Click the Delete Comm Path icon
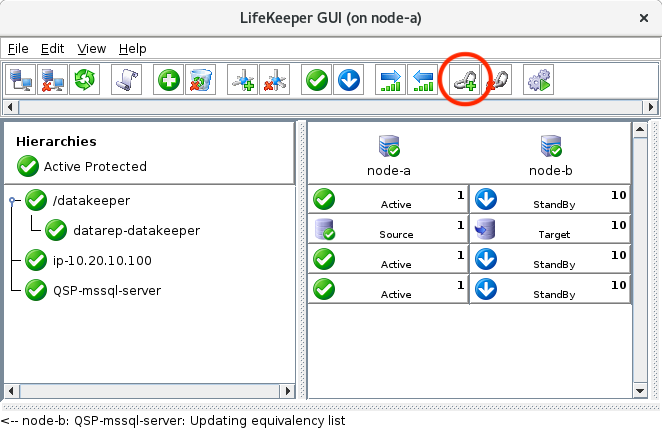 coord(274,79)
